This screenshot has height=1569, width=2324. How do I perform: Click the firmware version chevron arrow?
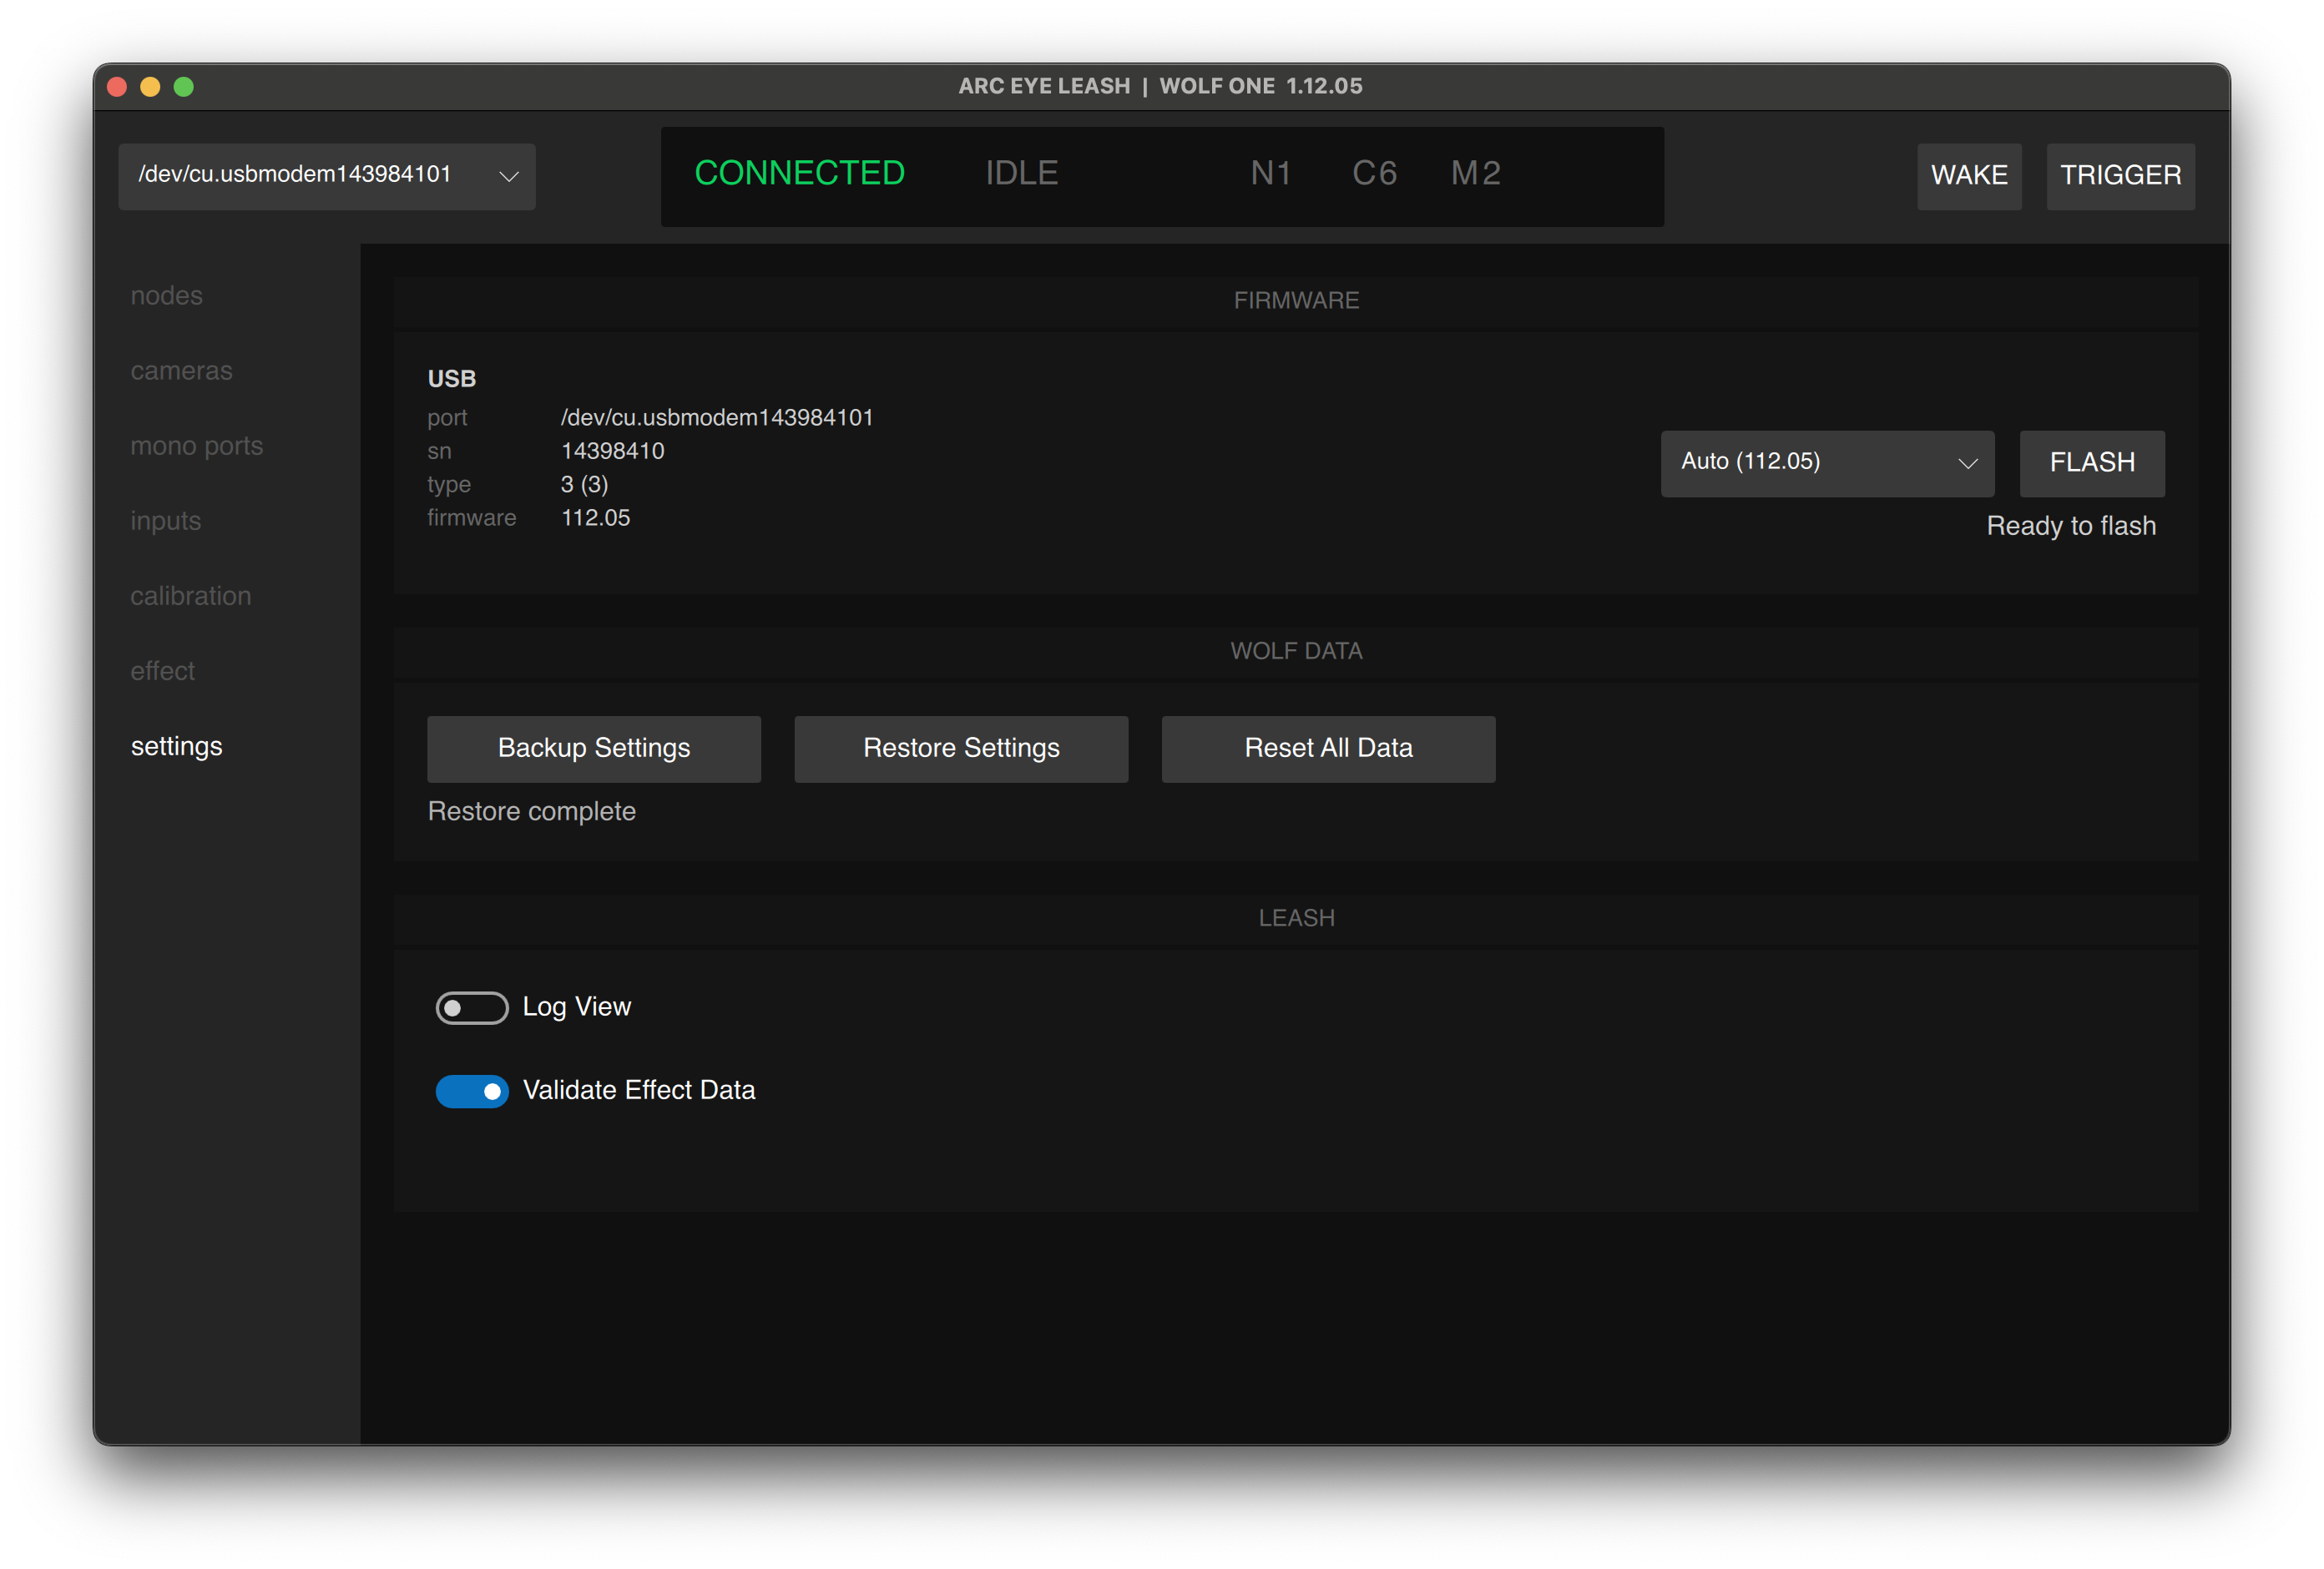click(x=1967, y=463)
